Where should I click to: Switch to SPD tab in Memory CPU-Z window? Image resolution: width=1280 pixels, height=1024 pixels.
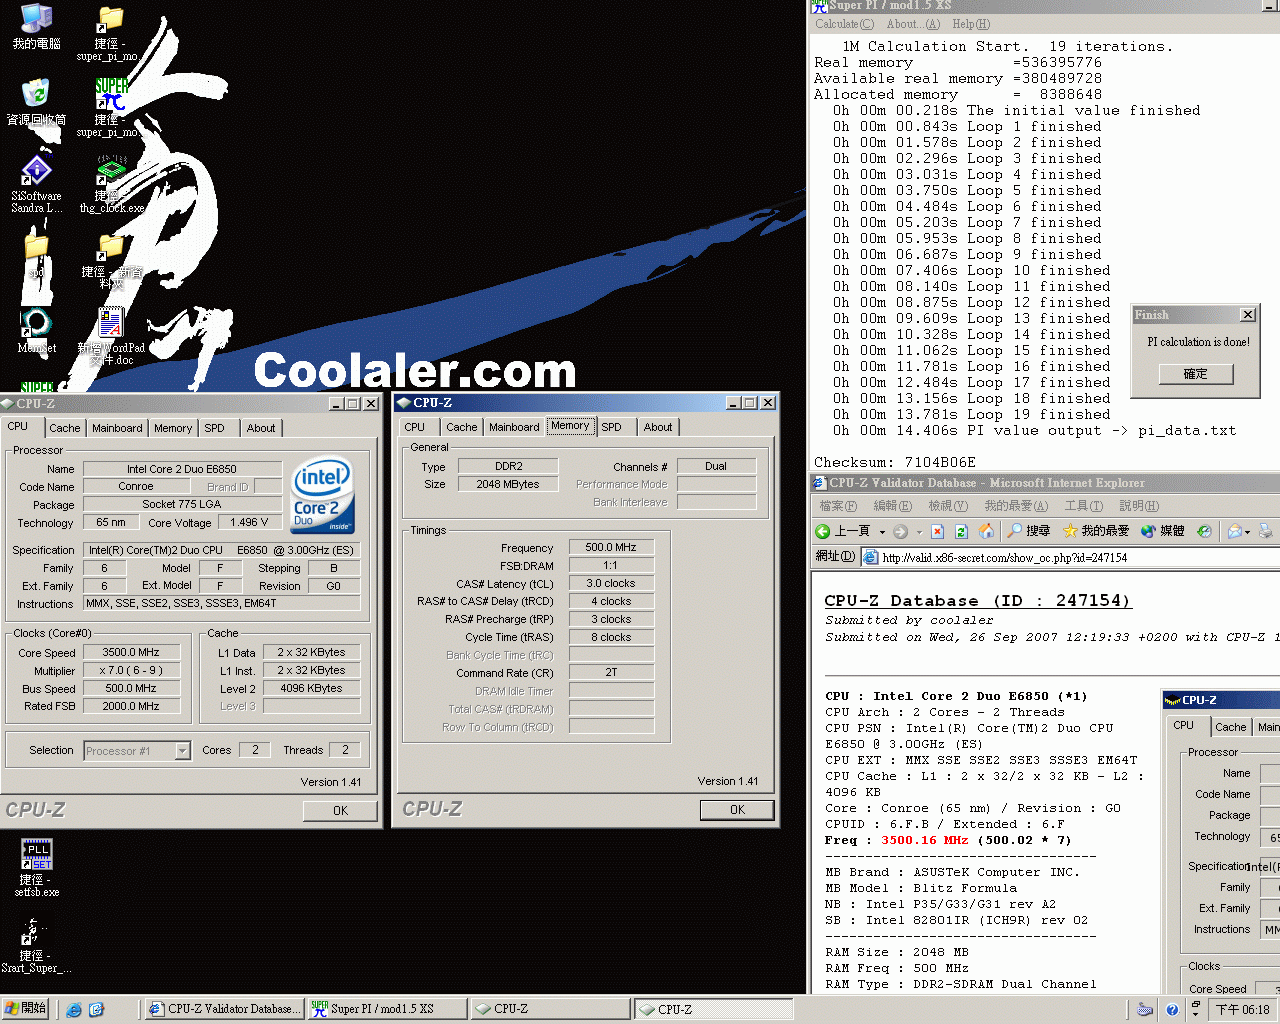[611, 427]
